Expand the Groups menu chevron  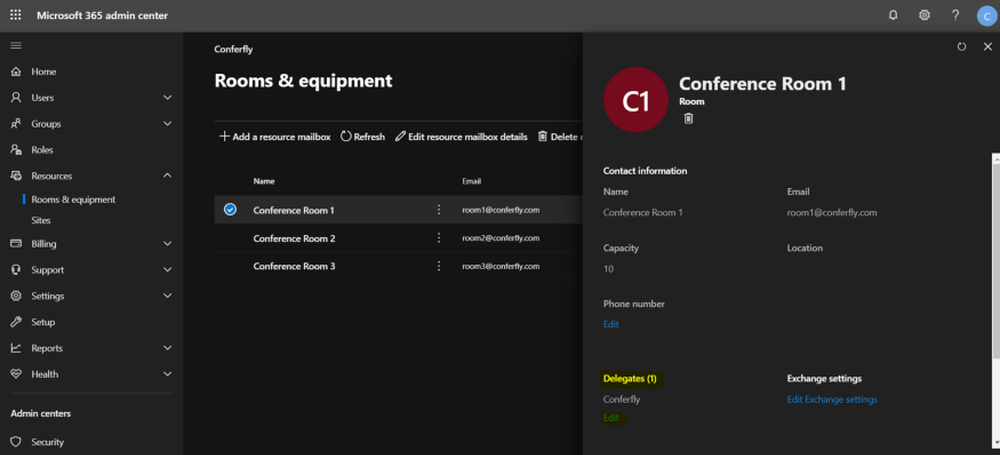click(167, 124)
